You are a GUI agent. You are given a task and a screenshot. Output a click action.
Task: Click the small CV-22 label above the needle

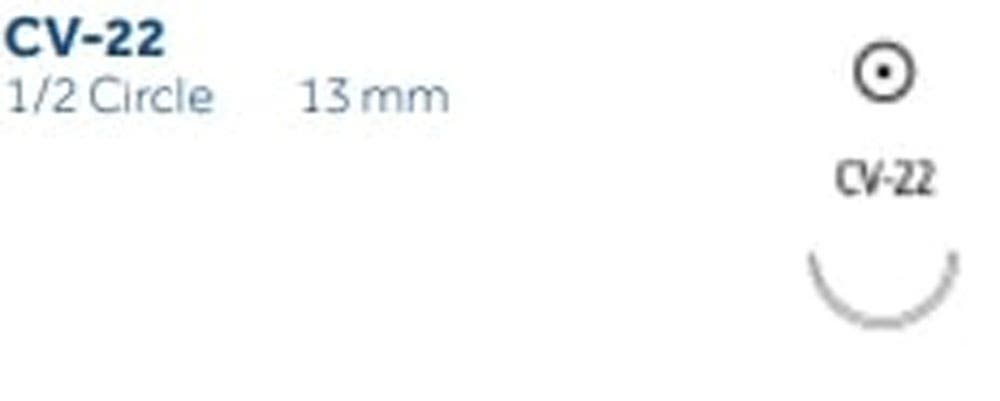click(884, 180)
